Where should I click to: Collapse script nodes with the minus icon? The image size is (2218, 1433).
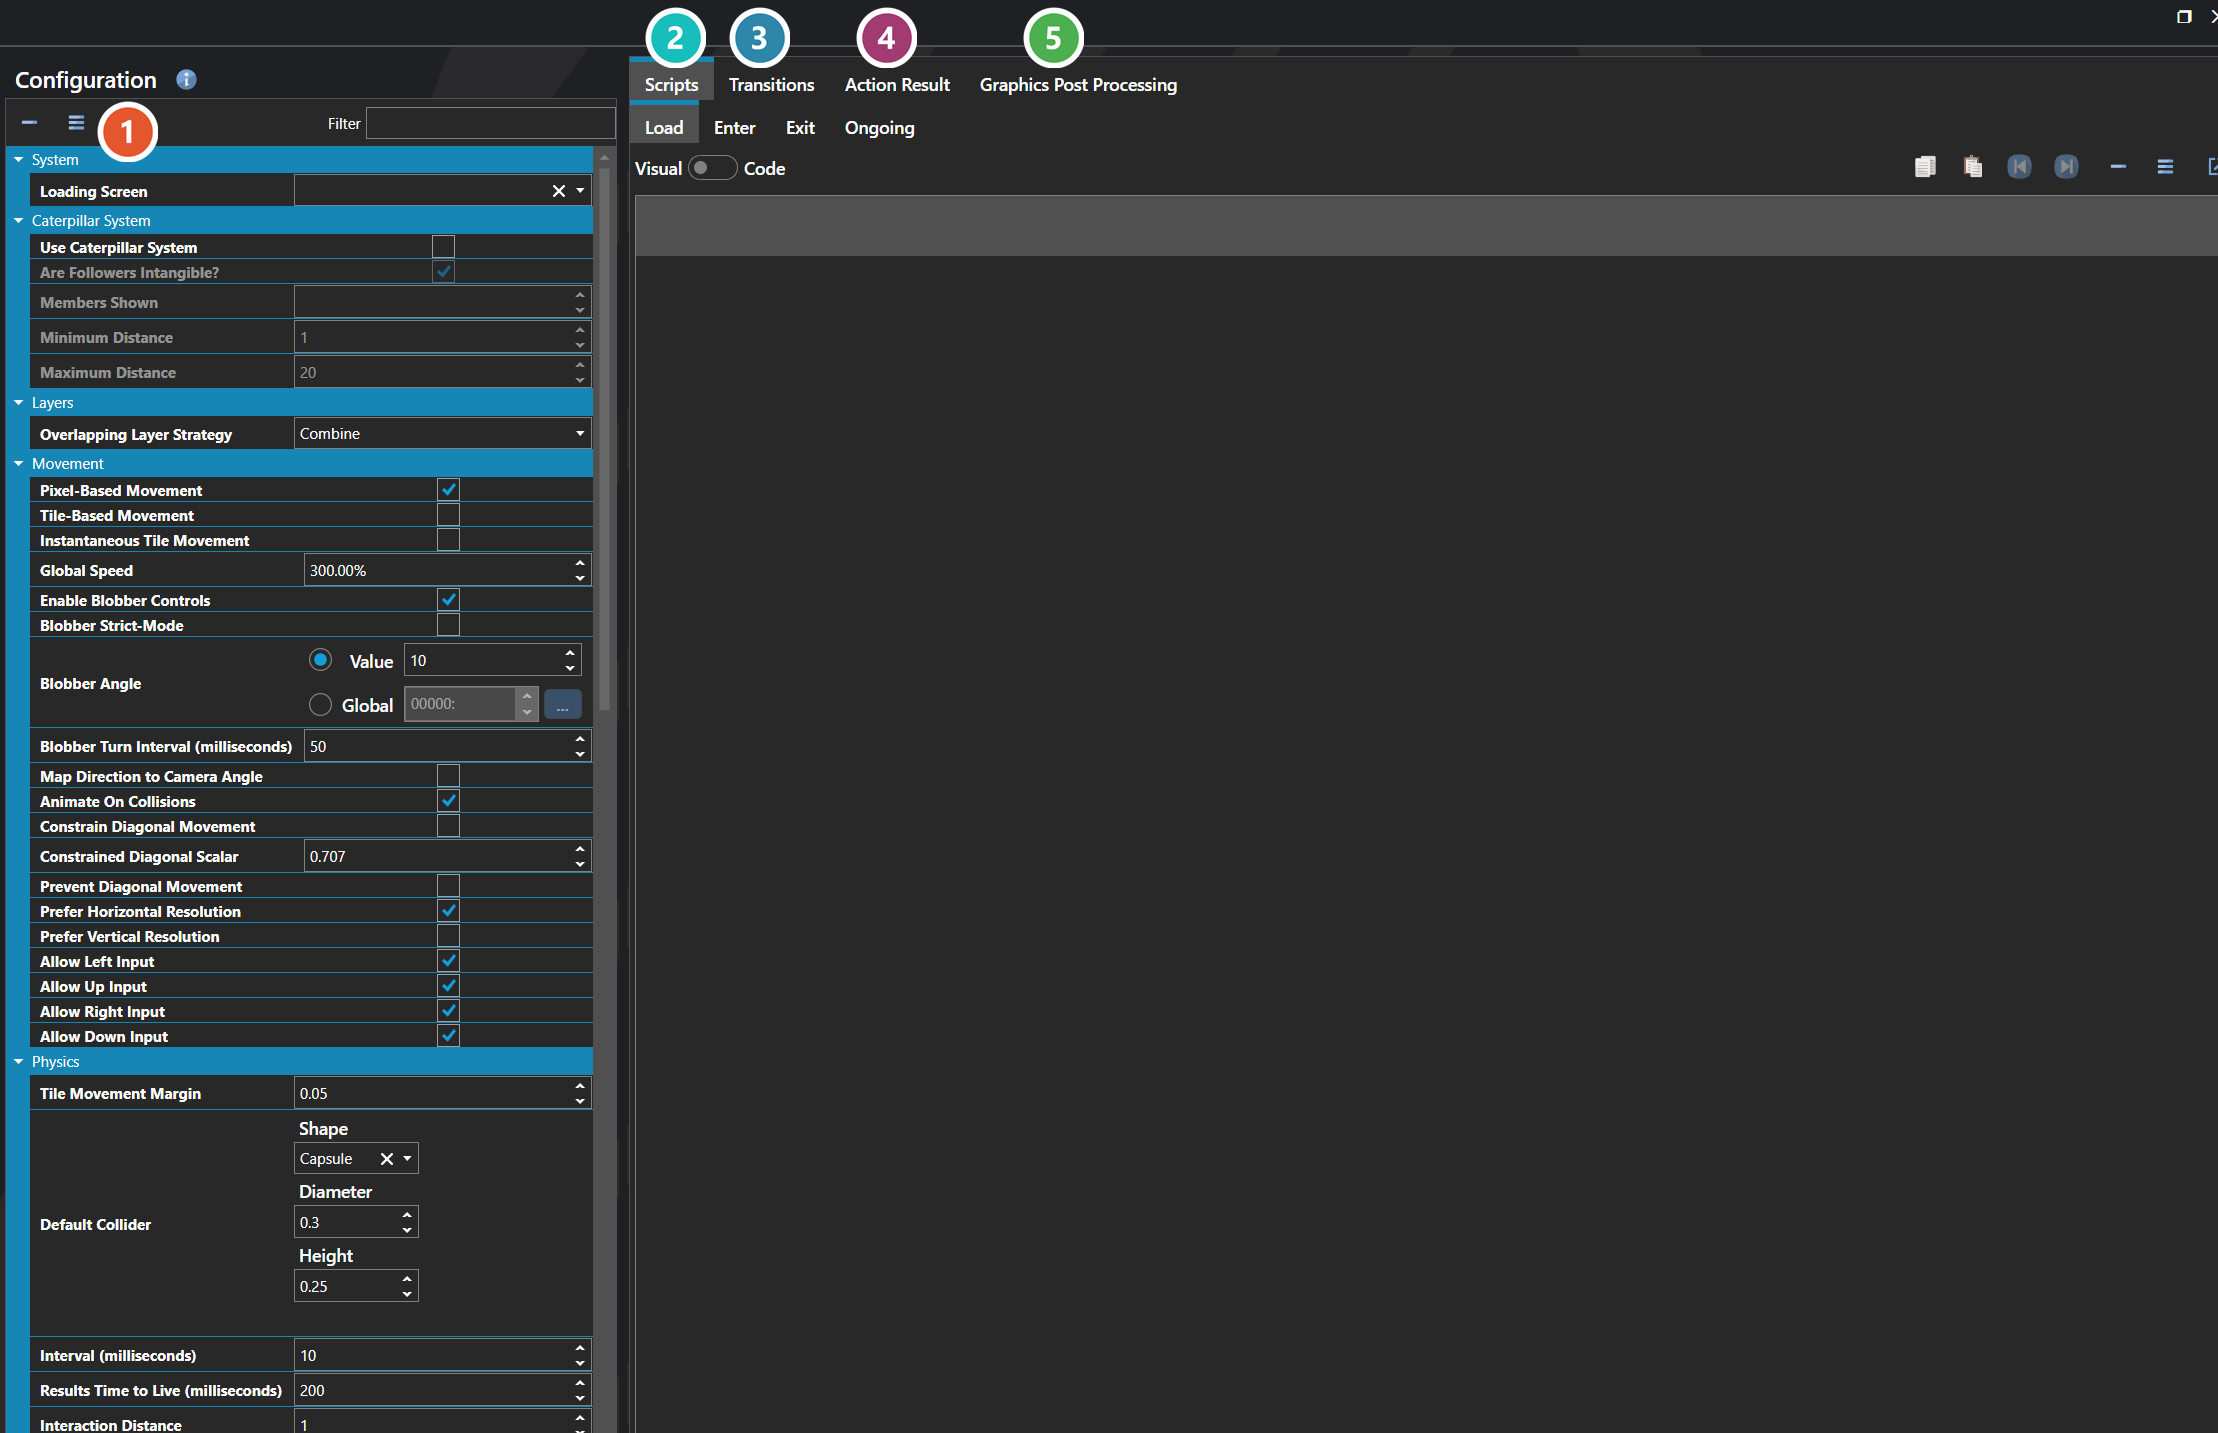pyautogui.click(x=2118, y=167)
